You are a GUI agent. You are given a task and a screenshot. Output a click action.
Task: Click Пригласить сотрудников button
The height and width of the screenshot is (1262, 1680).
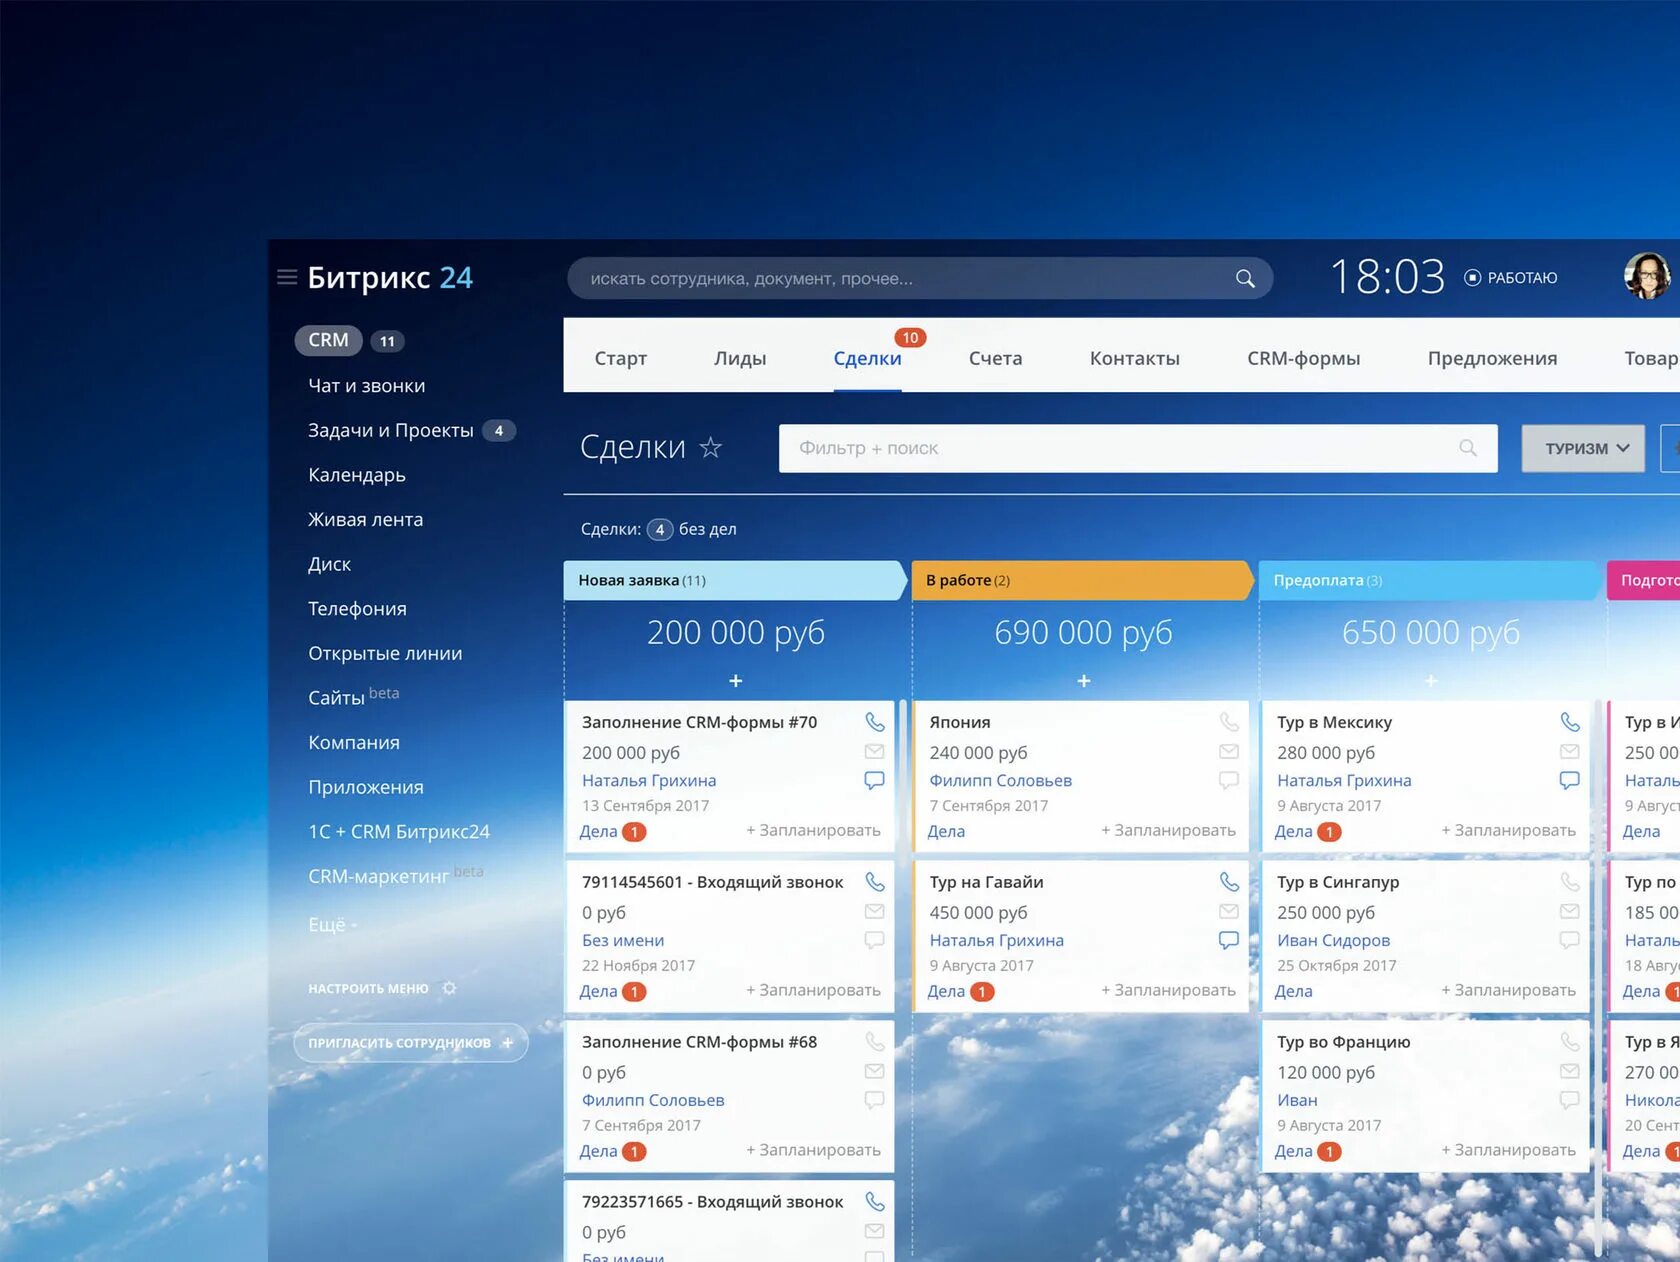point(410,1043)
